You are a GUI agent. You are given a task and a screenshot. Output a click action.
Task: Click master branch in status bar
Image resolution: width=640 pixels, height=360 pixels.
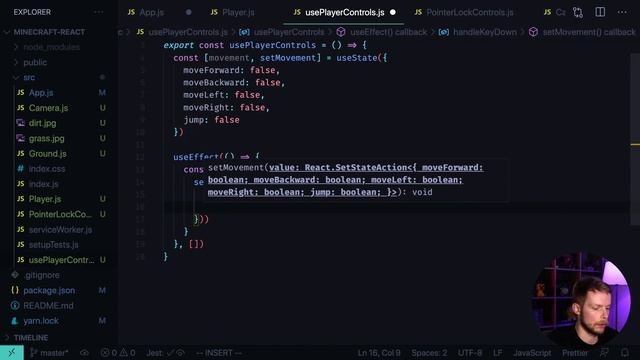click(x=49, y=353)
